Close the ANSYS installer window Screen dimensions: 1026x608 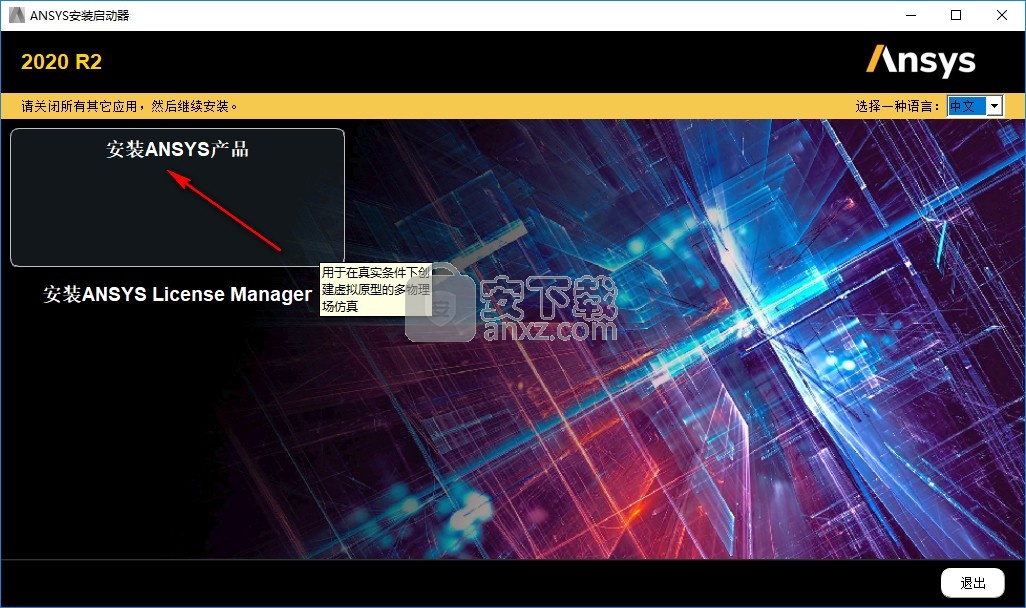click(1002, 15)
